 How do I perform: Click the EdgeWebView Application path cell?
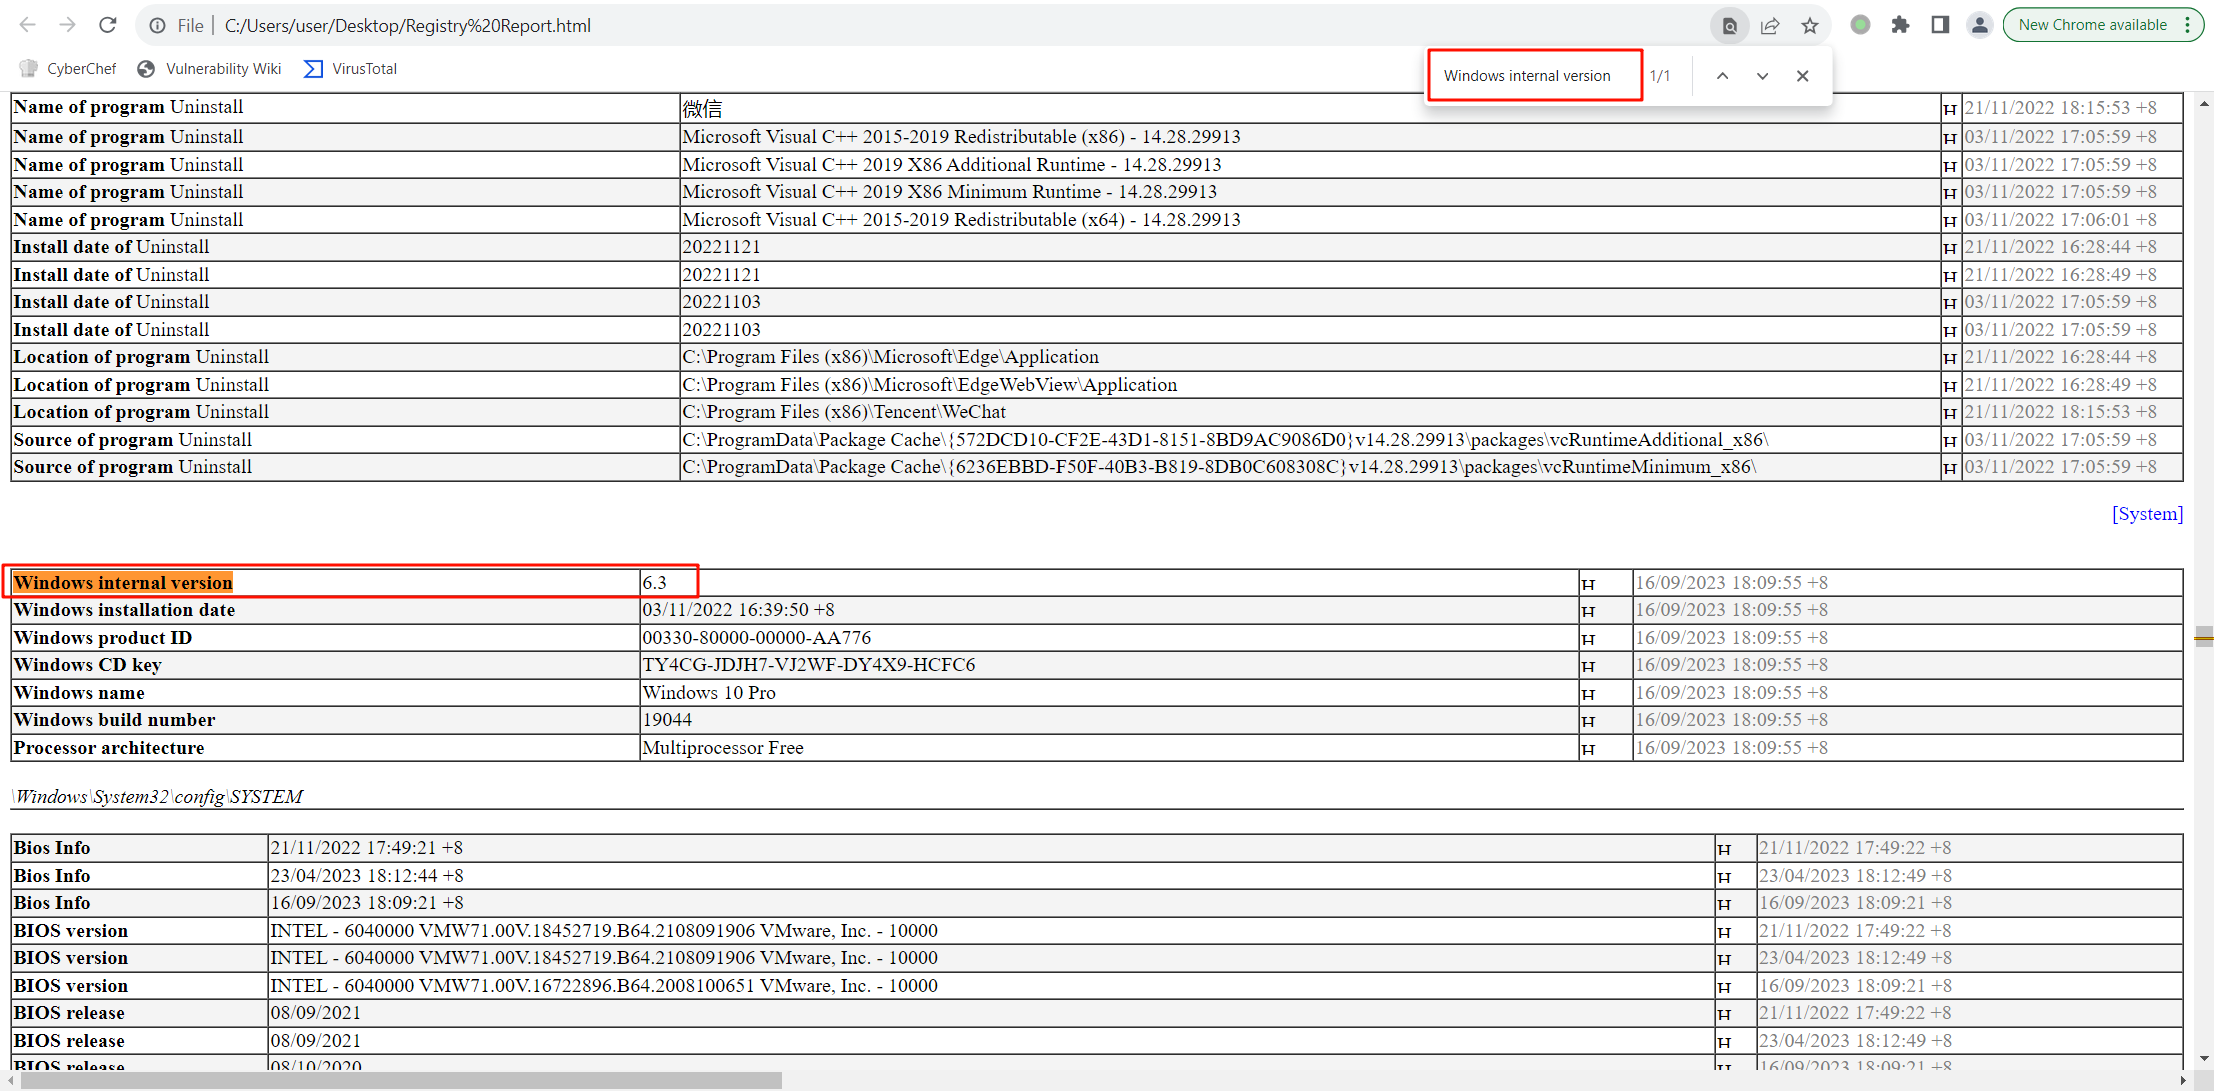coord(1309,385)
